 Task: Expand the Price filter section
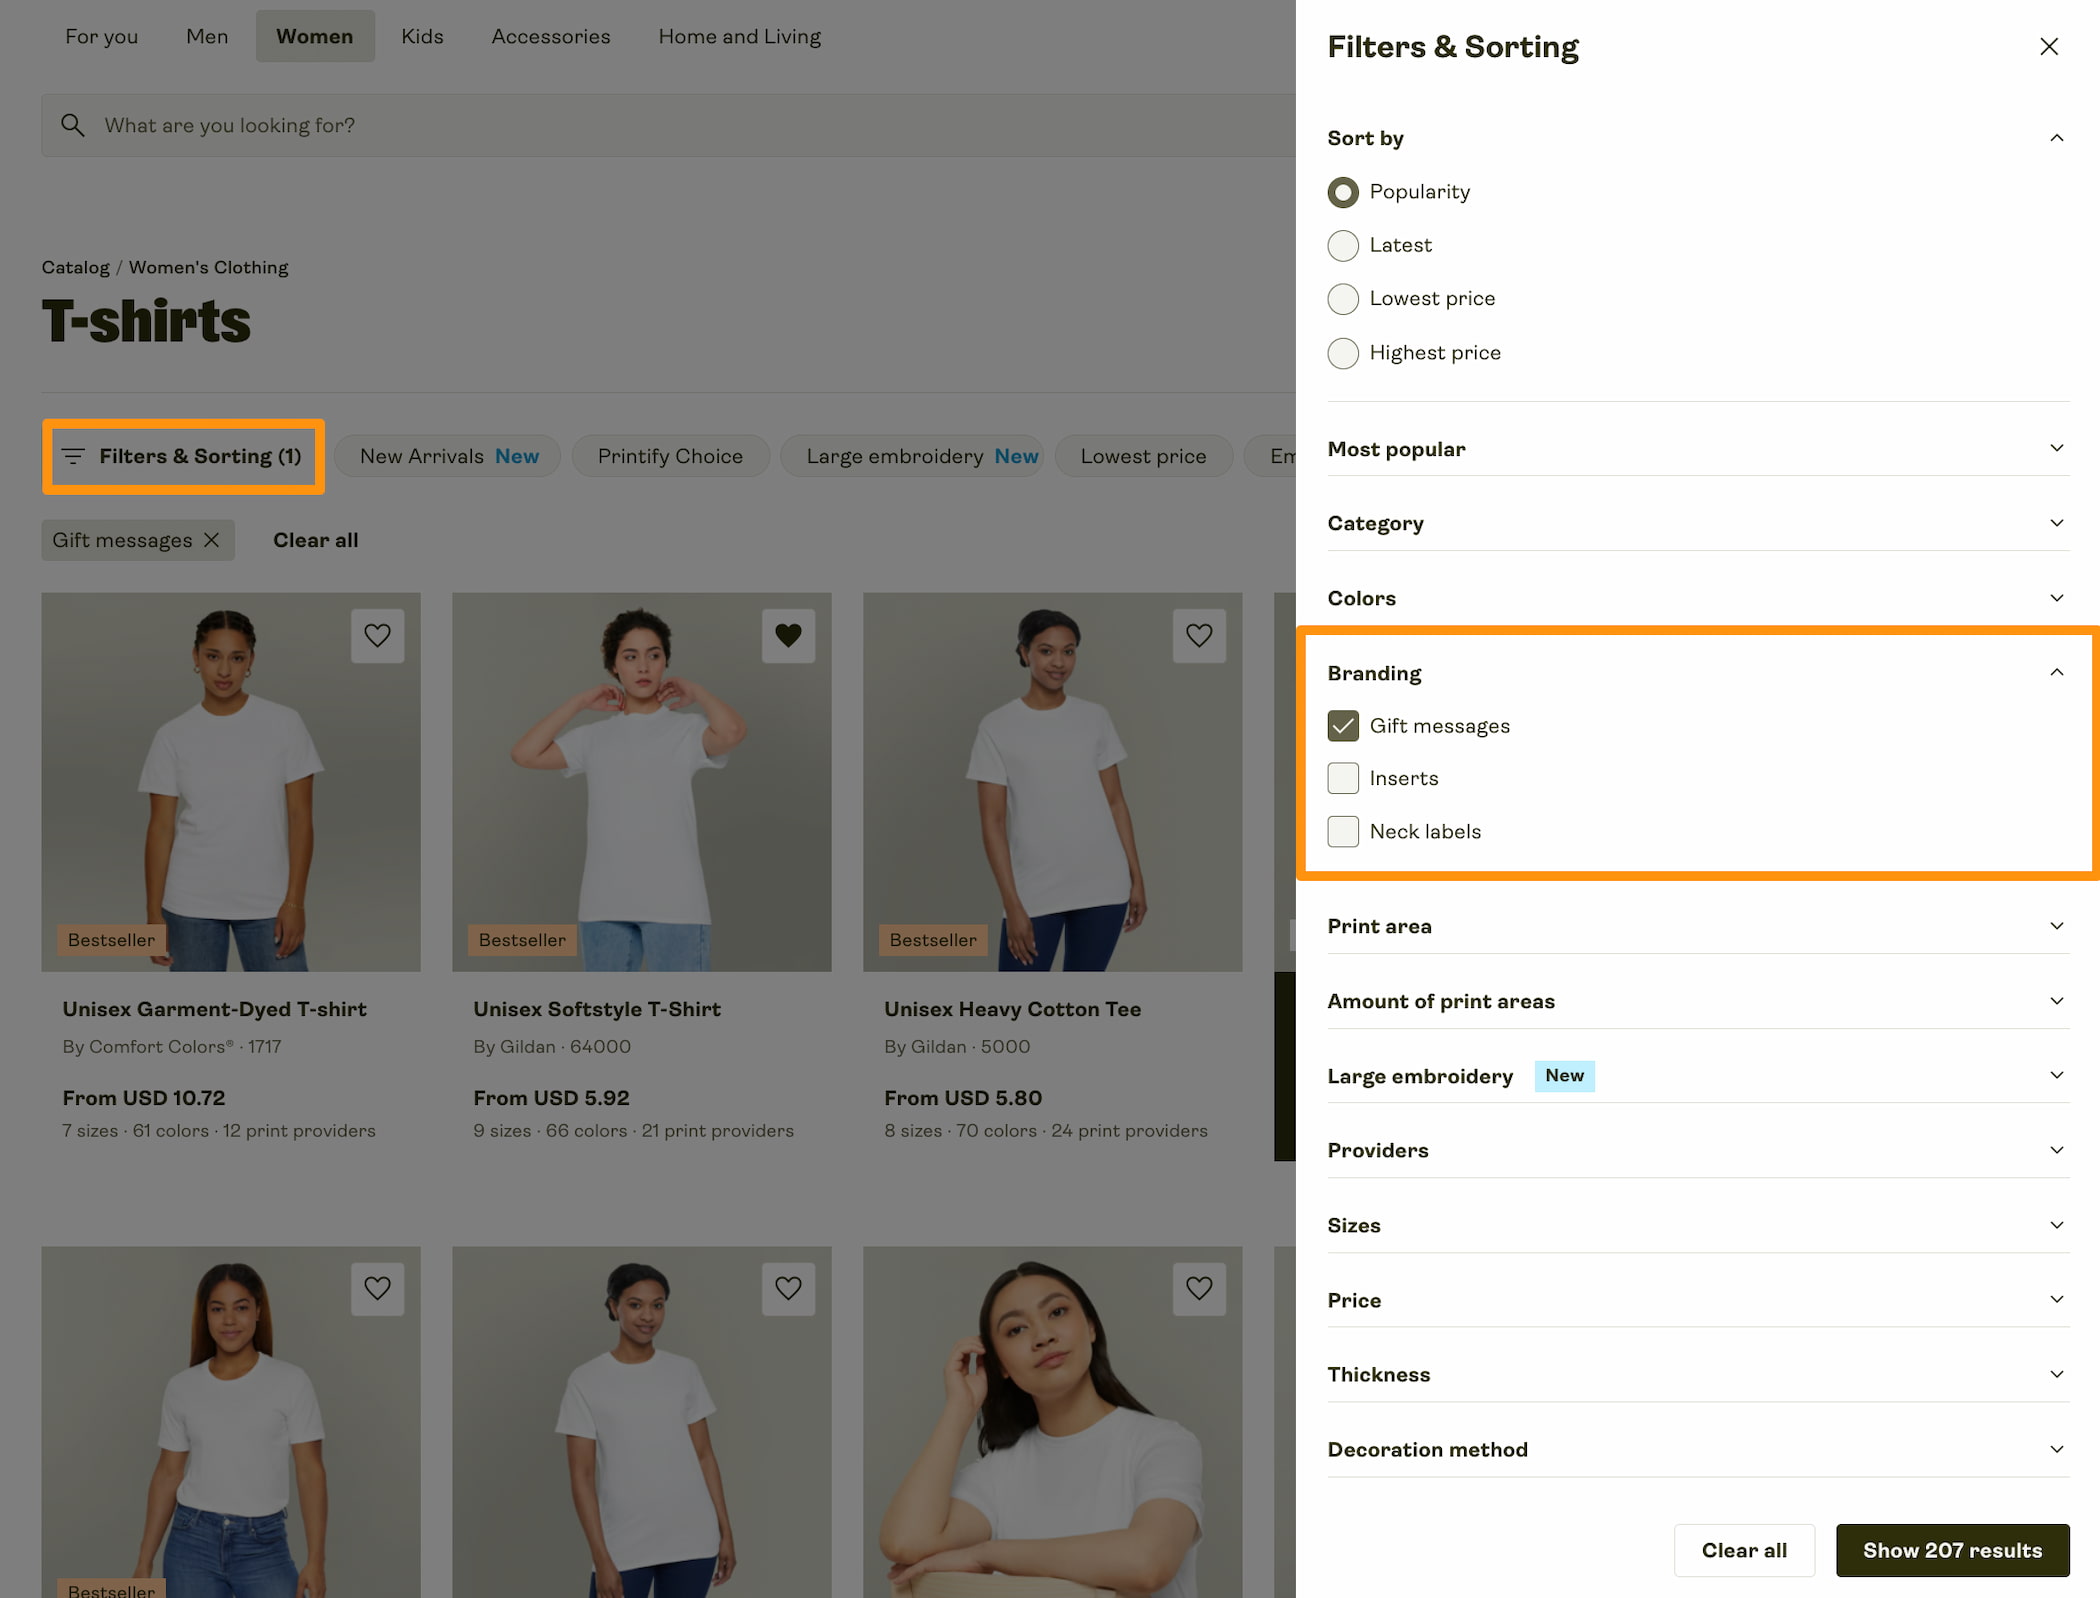[1698, 1300]
